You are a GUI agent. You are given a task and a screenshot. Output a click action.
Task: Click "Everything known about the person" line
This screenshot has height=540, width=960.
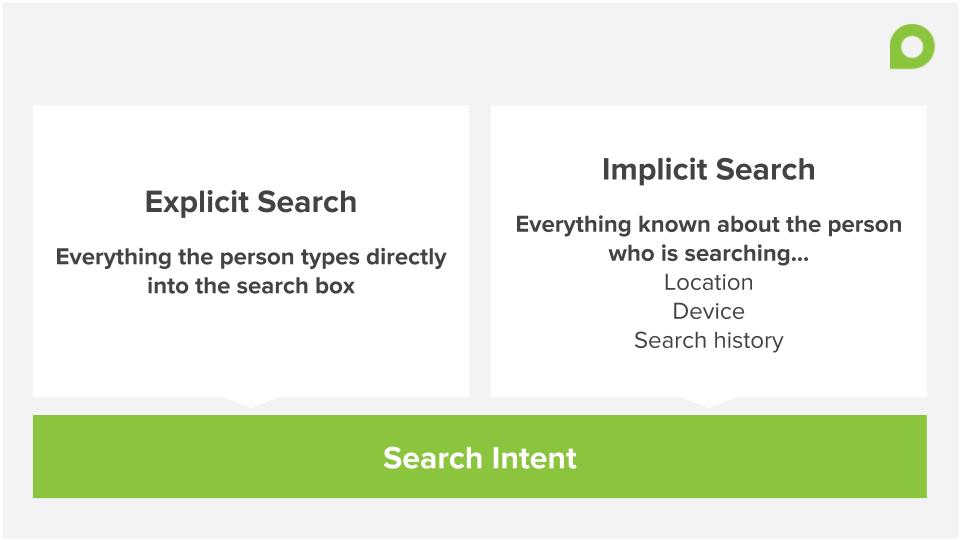tap(708, 225)
